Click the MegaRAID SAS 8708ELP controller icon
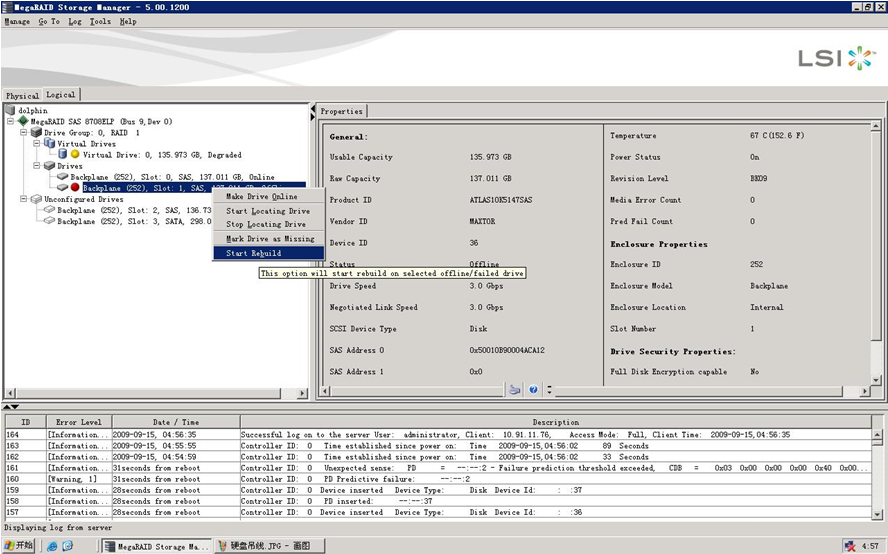Screen dimensions: 888x554 click(23, 121)
